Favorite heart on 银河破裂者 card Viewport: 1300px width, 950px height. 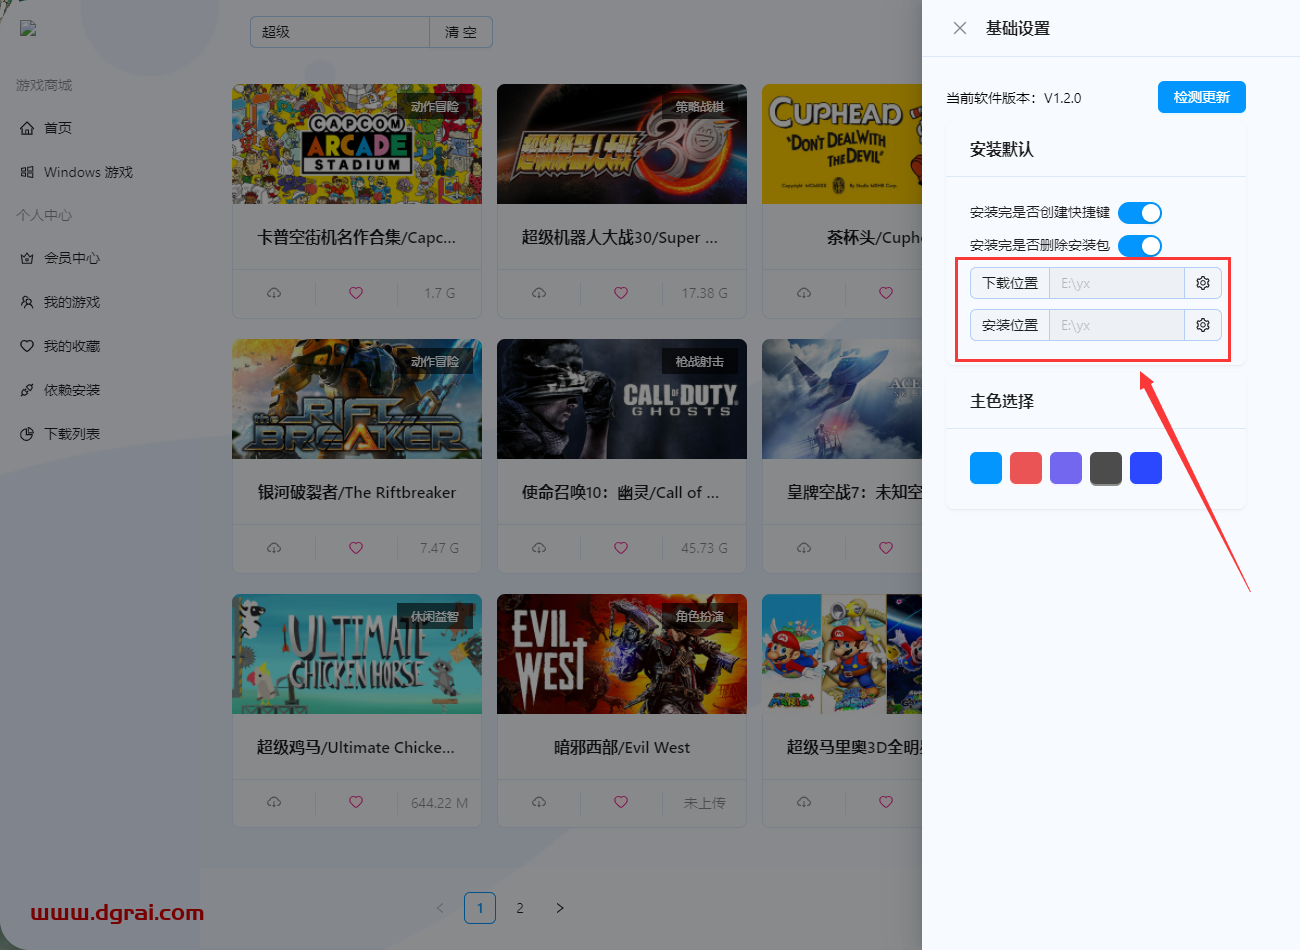point(356,548)
